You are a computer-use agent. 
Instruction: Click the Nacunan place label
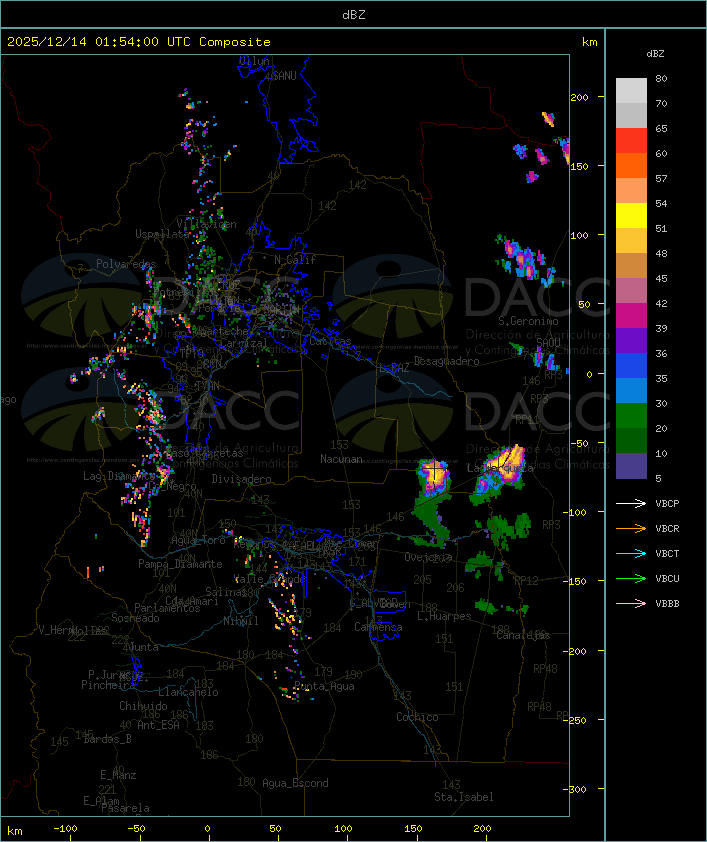pos(341,459)
